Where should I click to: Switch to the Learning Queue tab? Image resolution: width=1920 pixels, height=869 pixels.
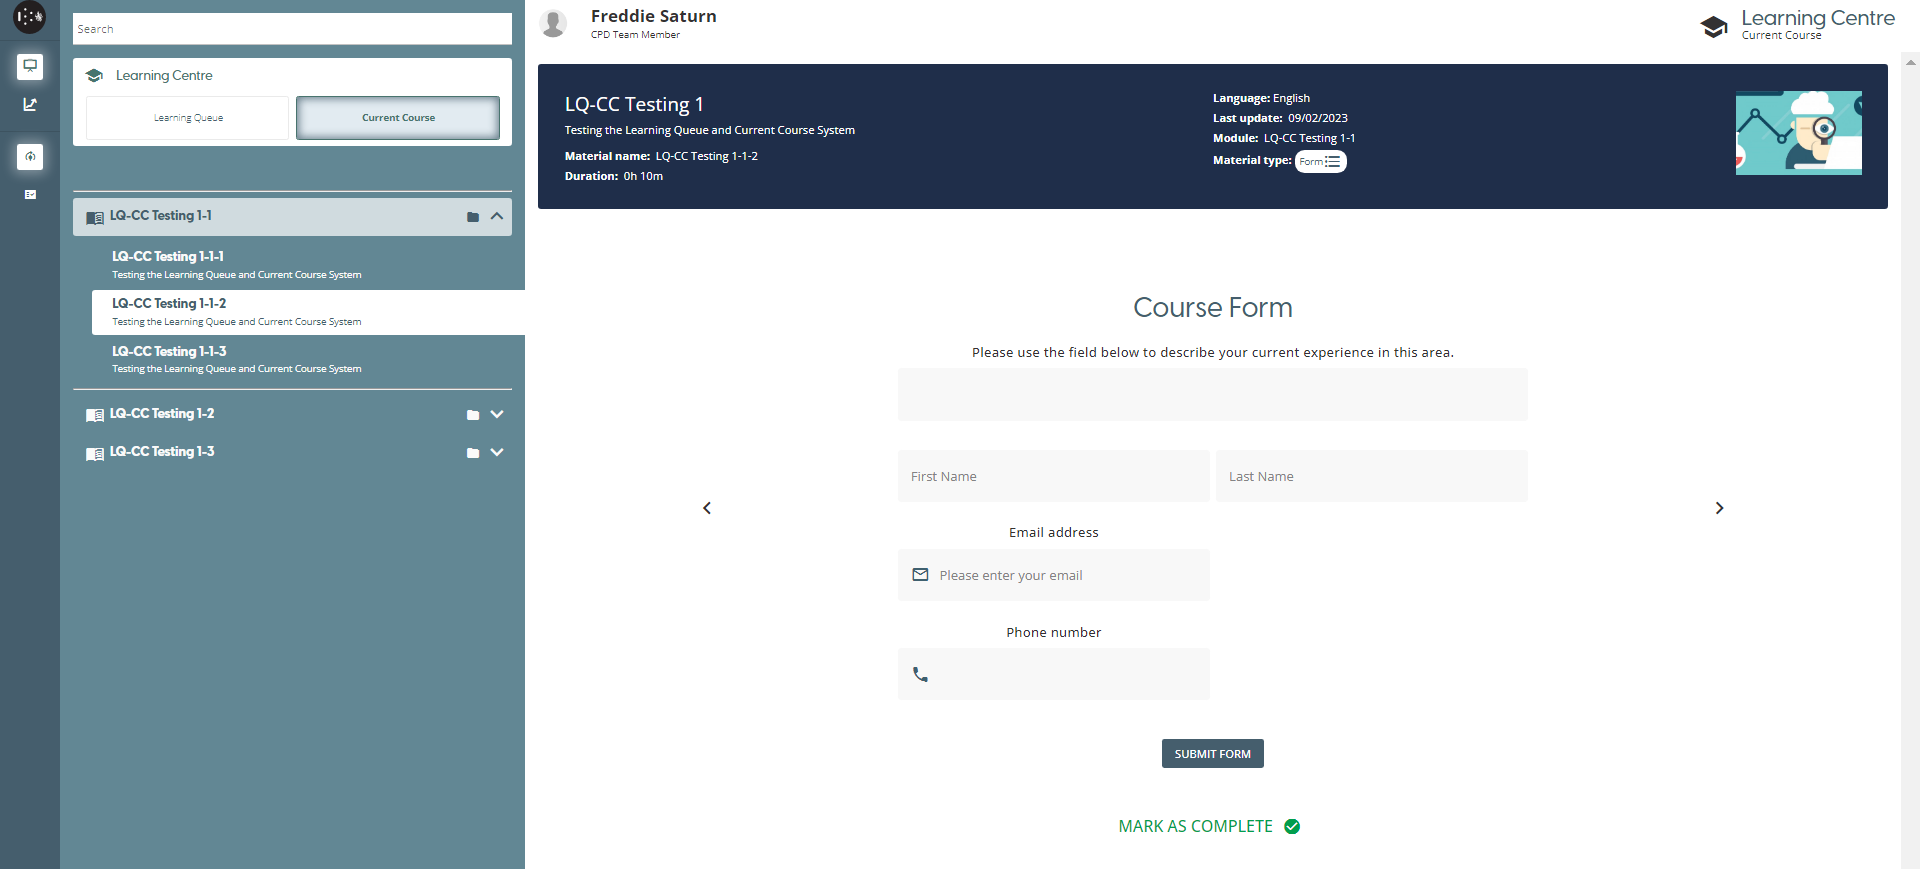click(188, 118)
